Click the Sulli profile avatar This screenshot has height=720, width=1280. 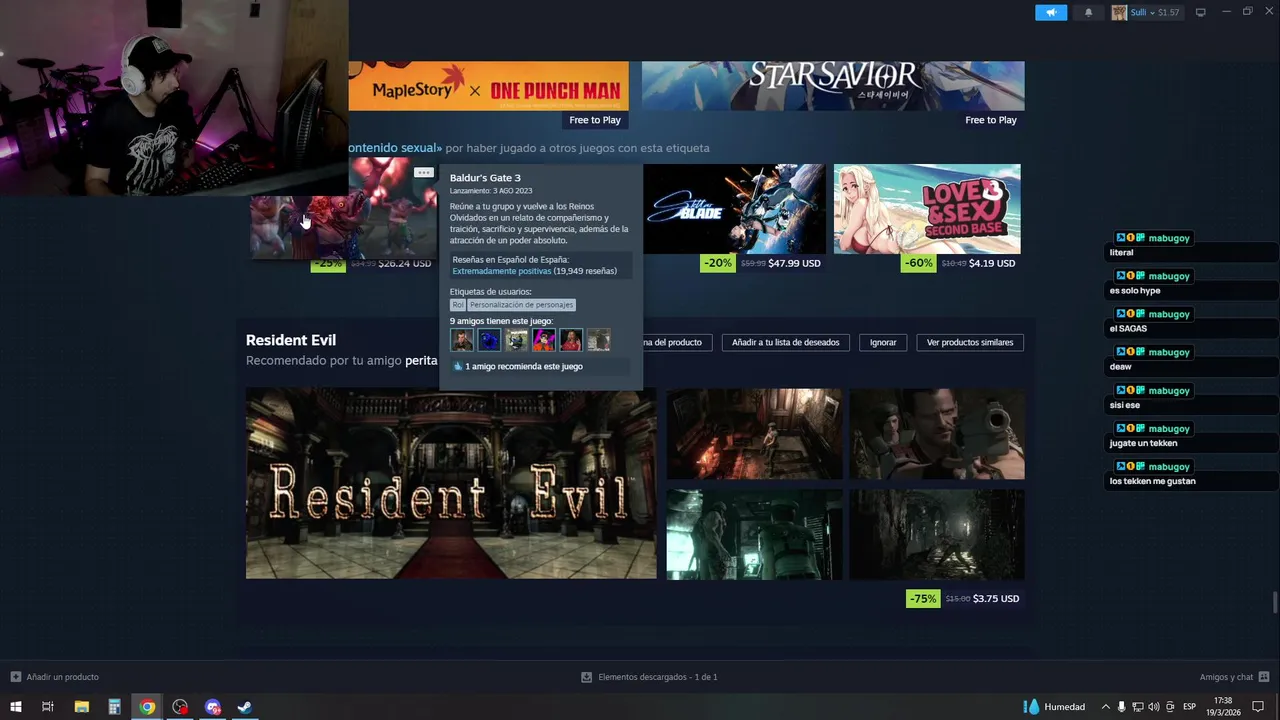(1119, 12)
